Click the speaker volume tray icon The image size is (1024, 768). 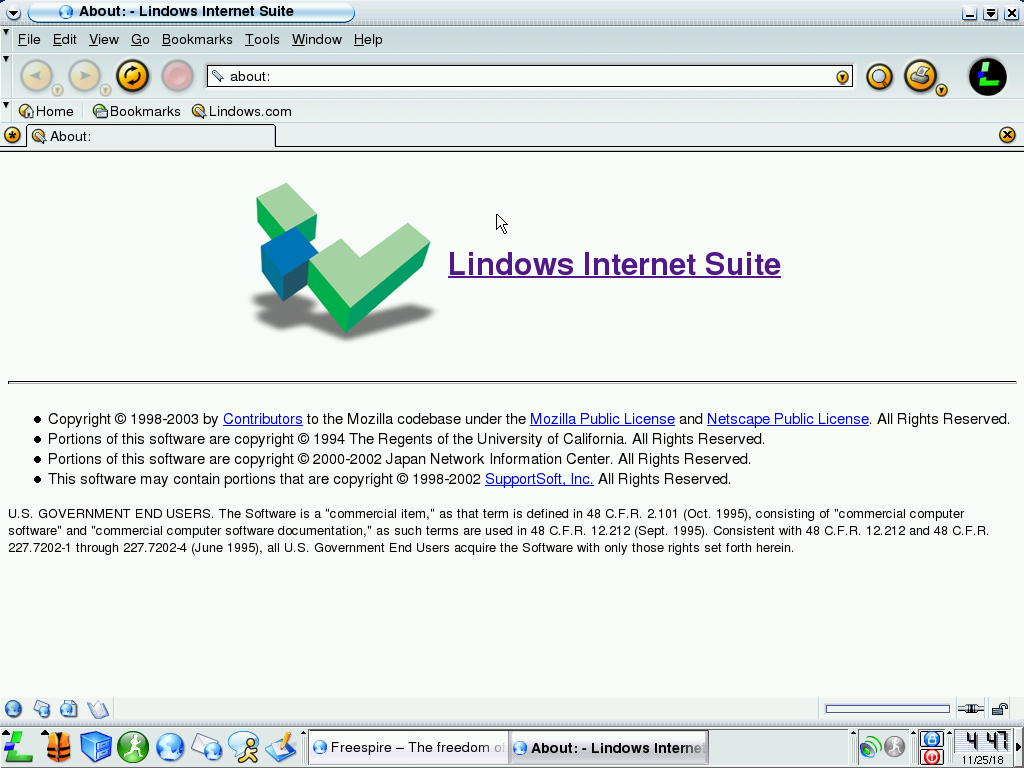pos(870,746)
